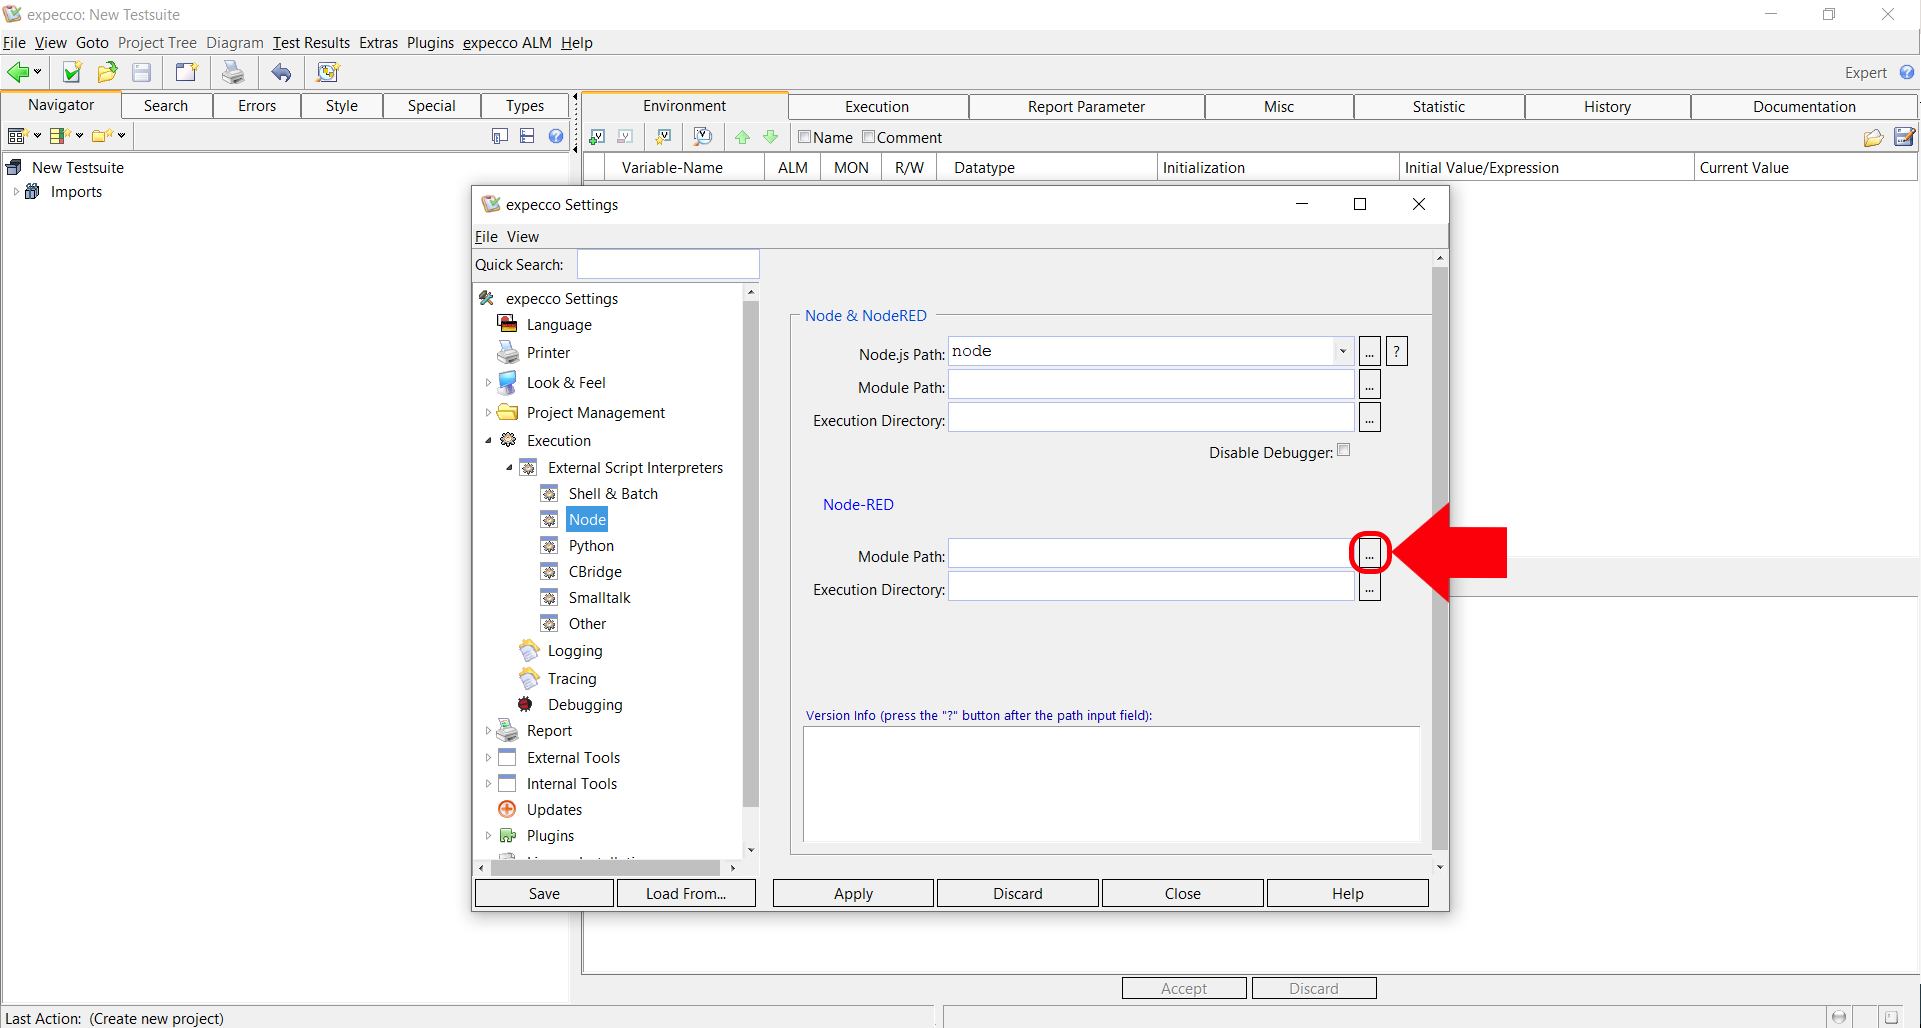Screen dimensions: 1921x1028
Task: Click the add variable icon with green plus
Action: [x=597, y=137]
